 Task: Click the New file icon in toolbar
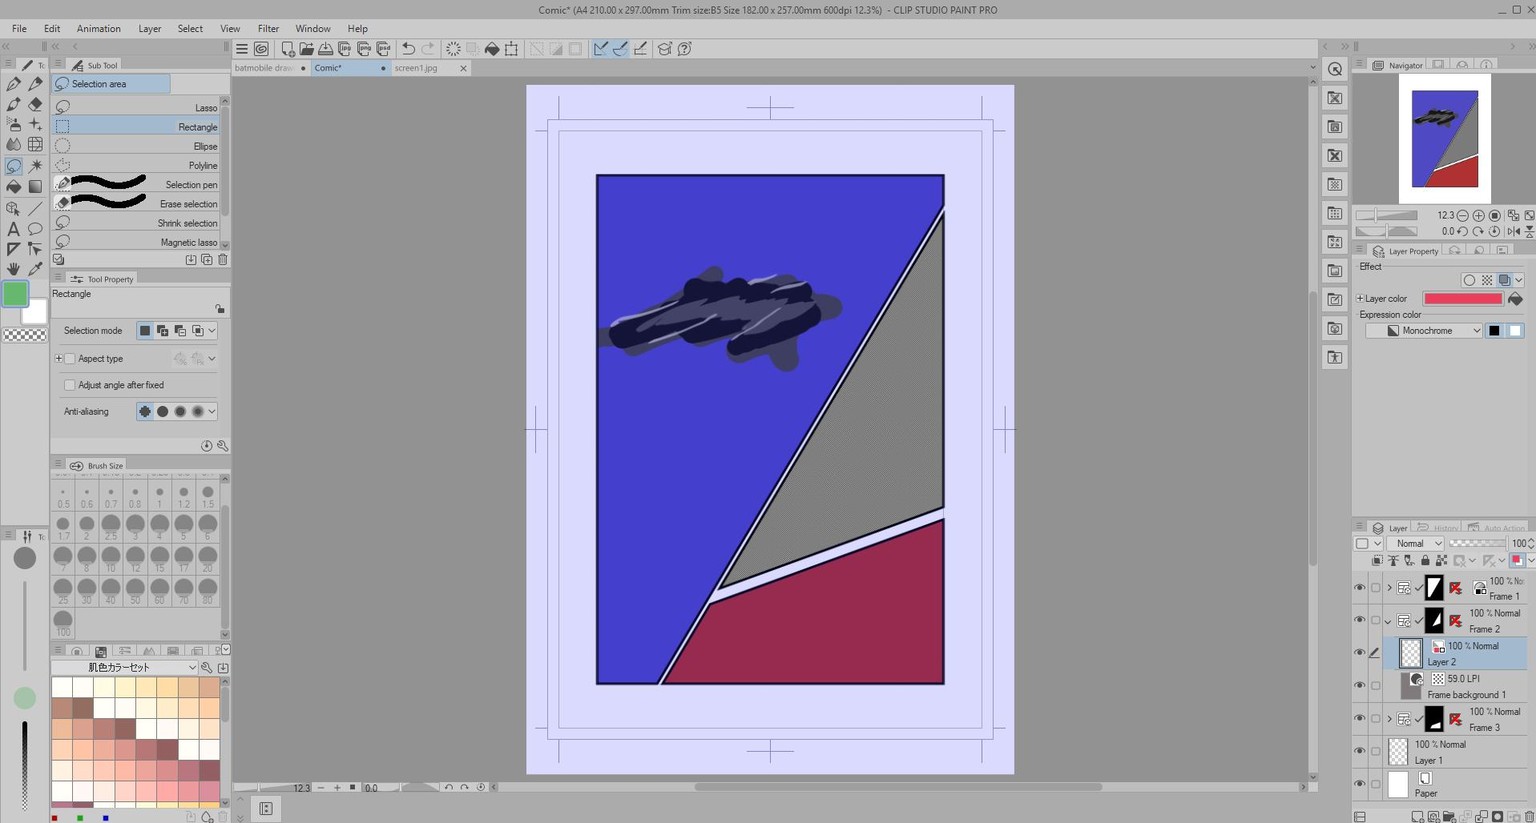click(x=288, y=48)
